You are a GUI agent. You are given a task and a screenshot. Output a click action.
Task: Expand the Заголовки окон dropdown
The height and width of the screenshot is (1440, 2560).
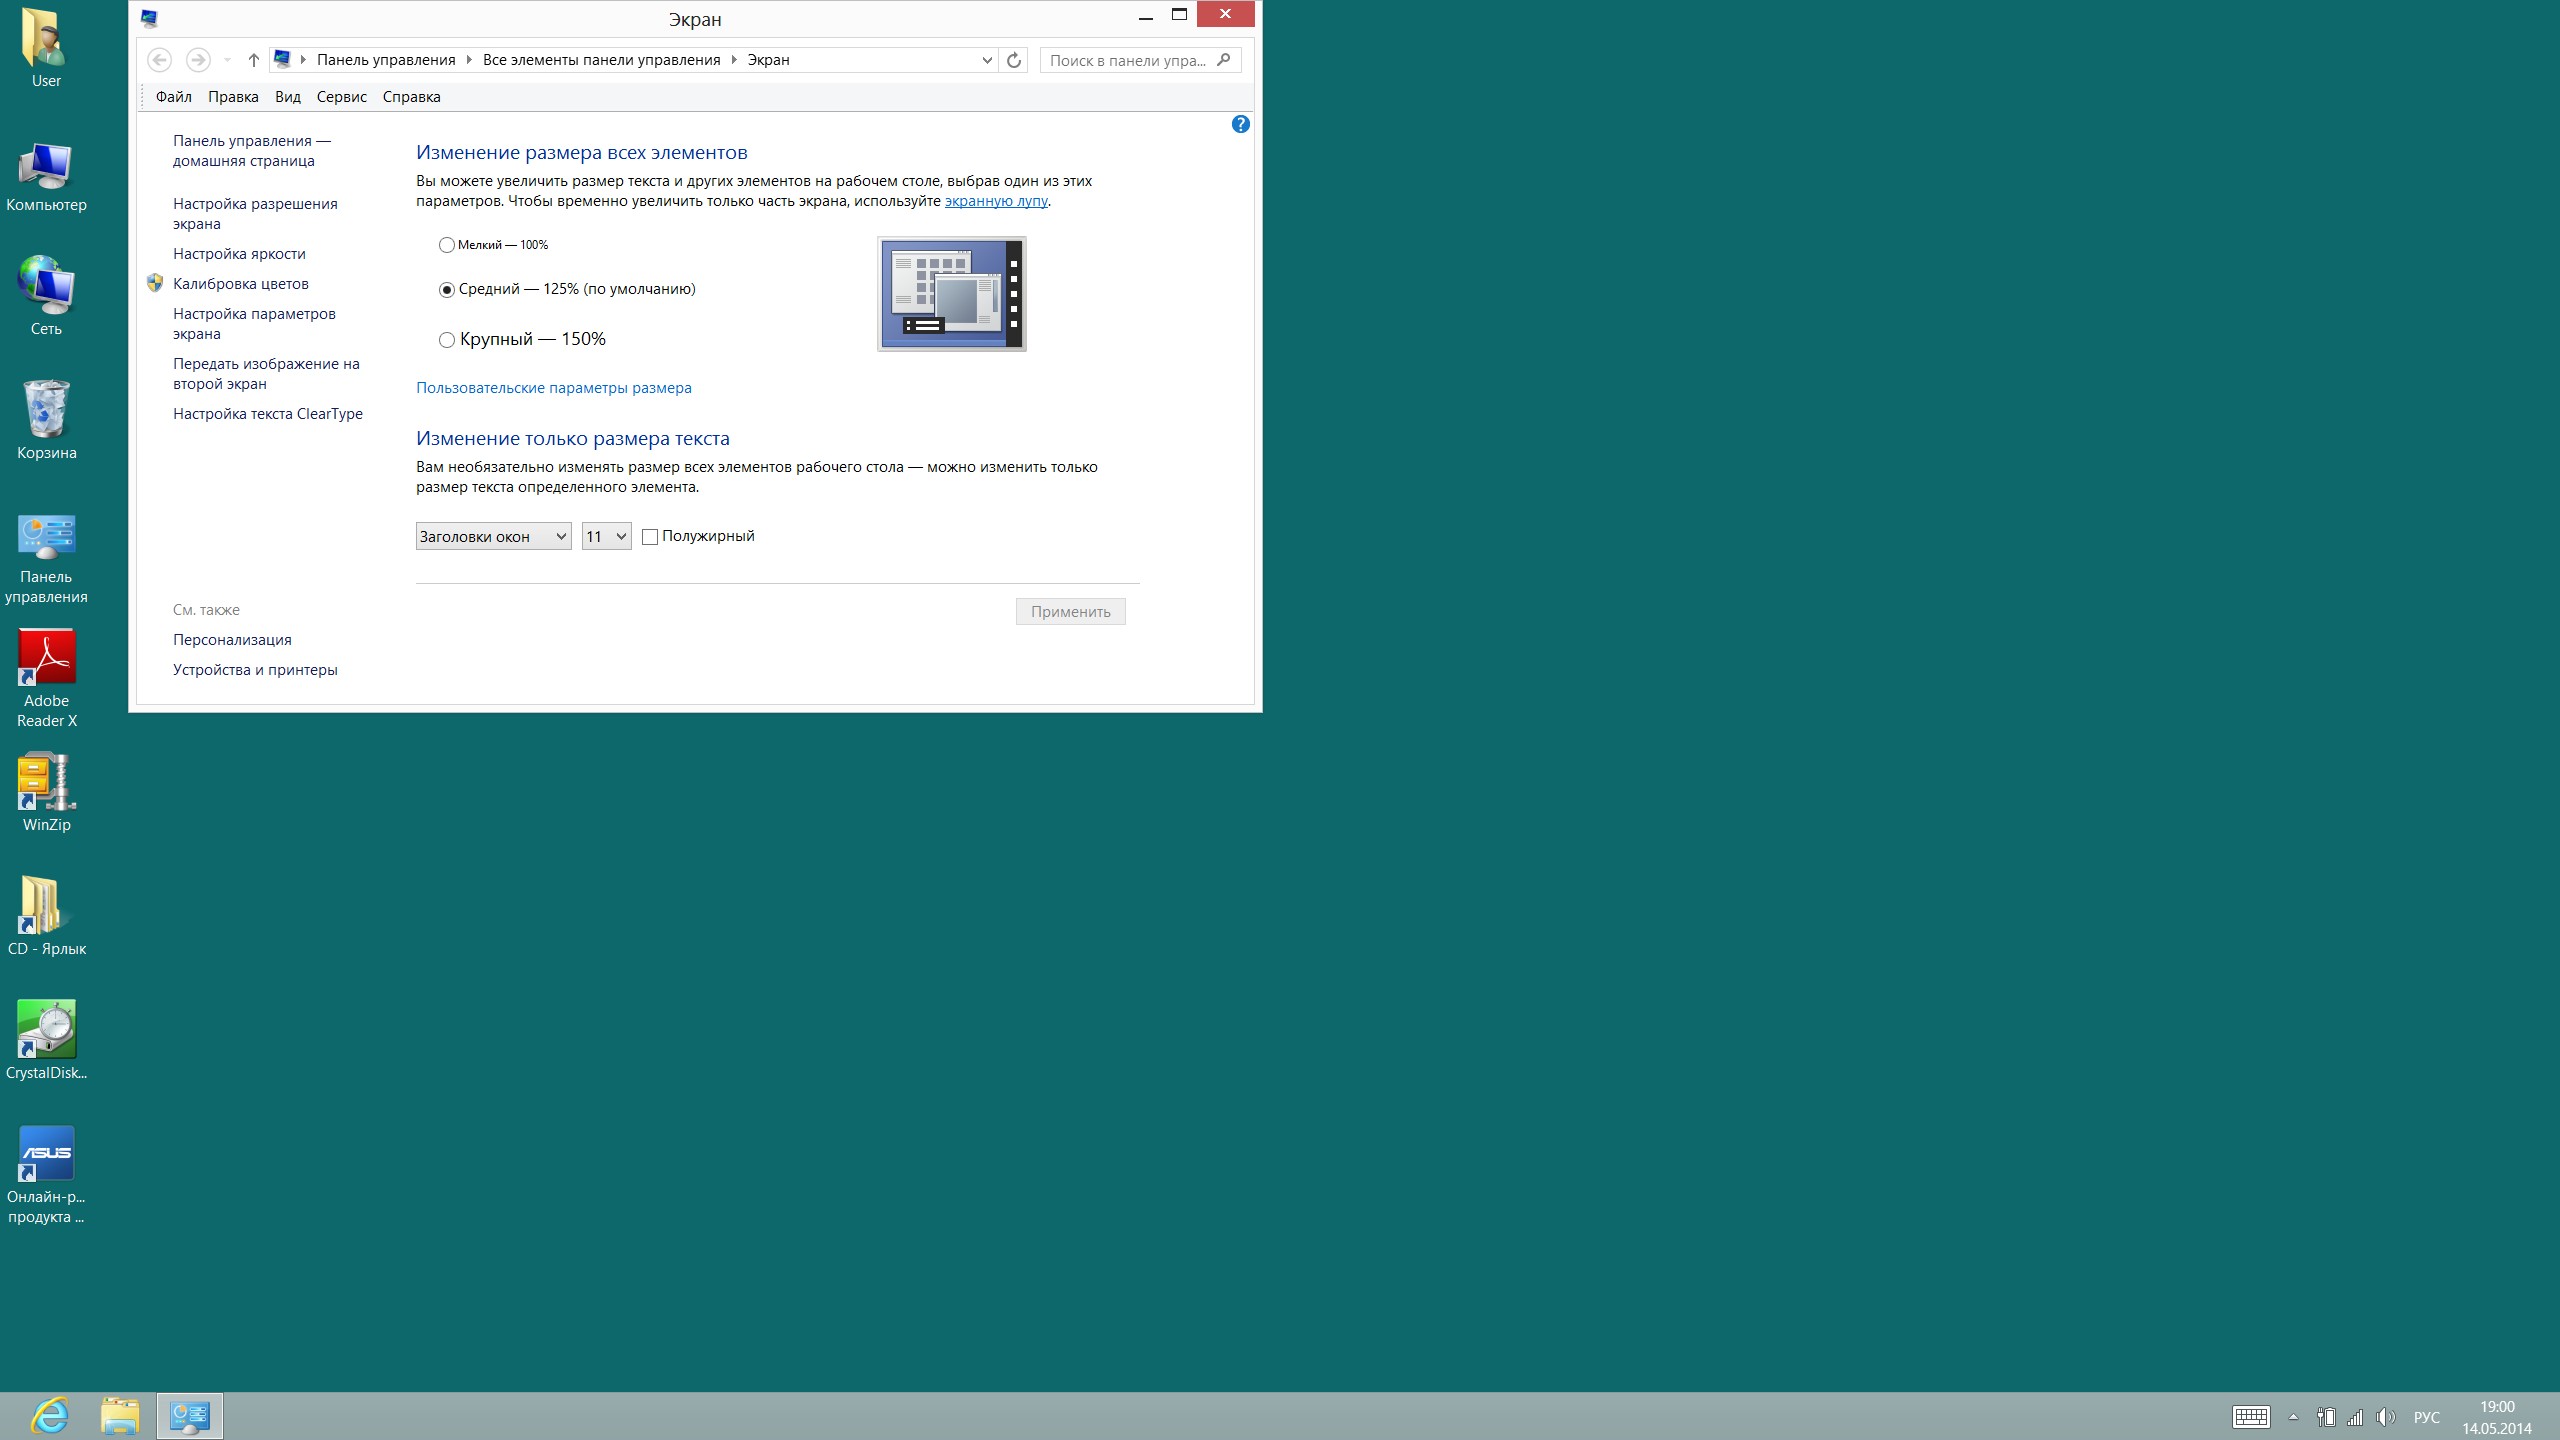click(x=493, y=537)
